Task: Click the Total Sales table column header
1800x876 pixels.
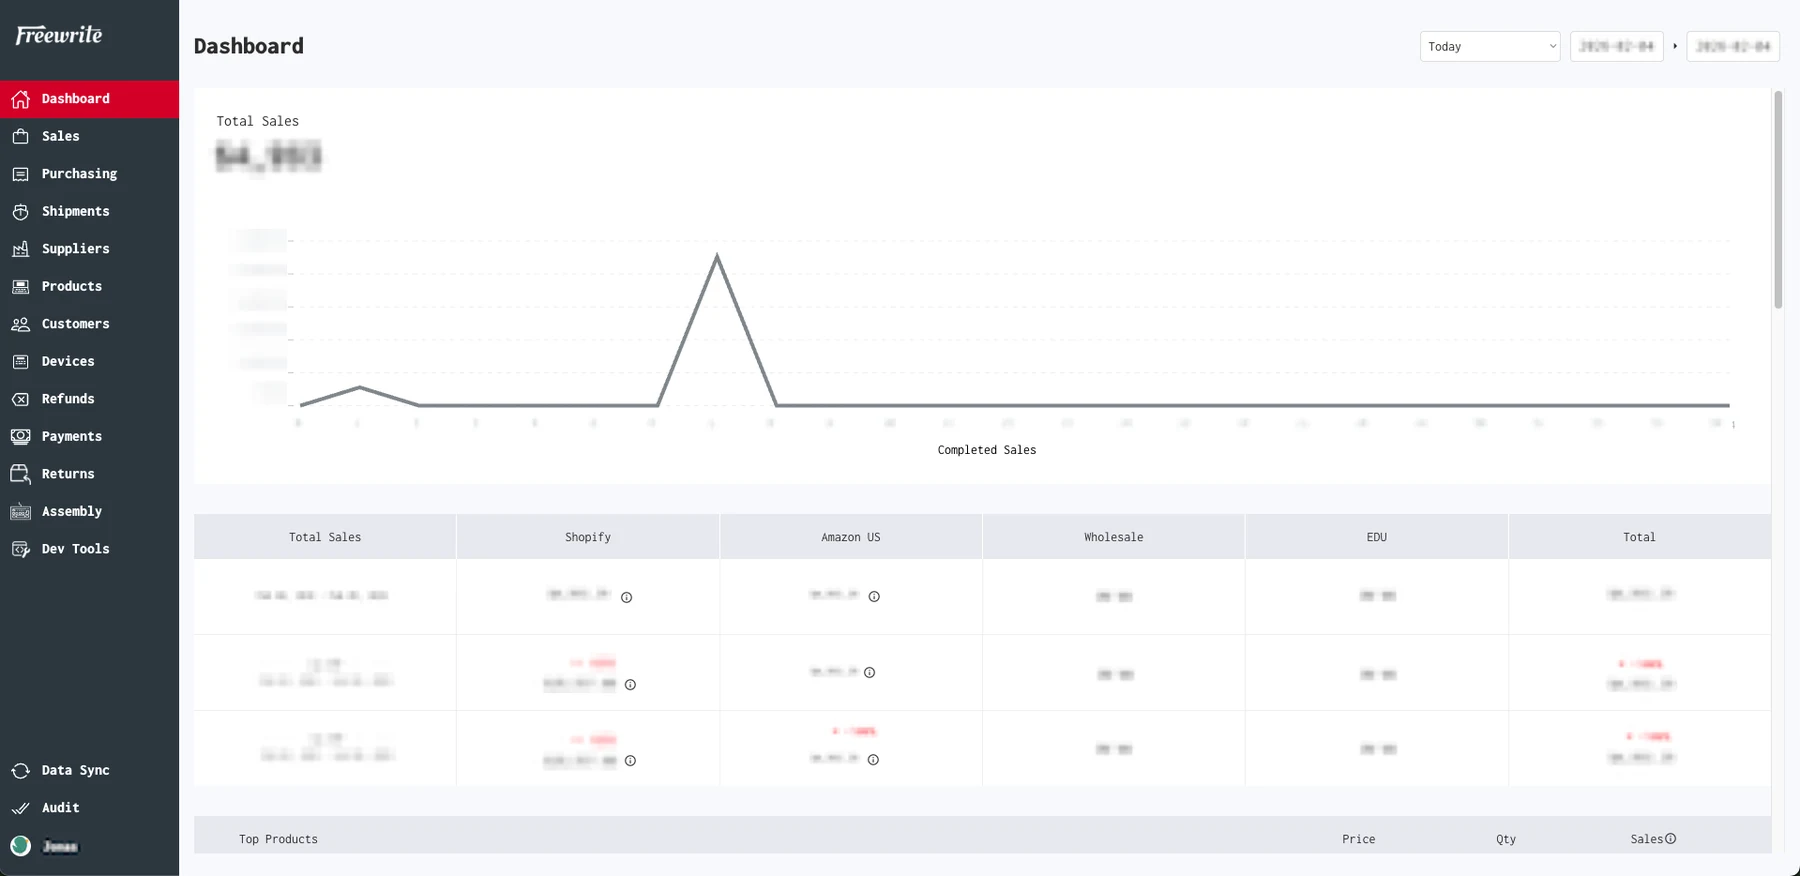Action: click(325, 537)
